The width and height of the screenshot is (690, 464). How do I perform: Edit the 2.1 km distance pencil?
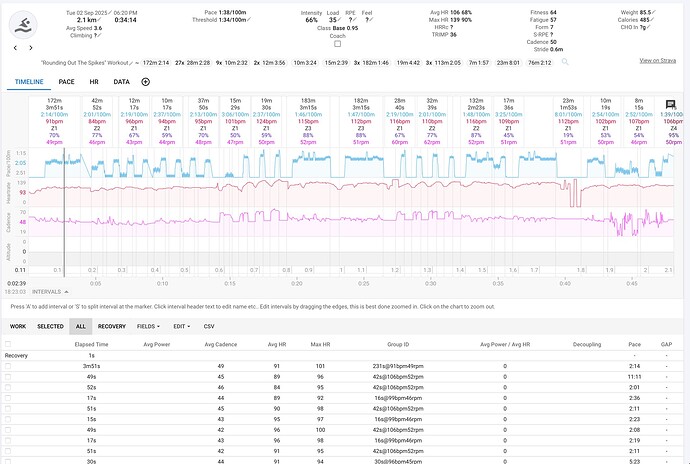pyautogui.click(x=99, y=20)
